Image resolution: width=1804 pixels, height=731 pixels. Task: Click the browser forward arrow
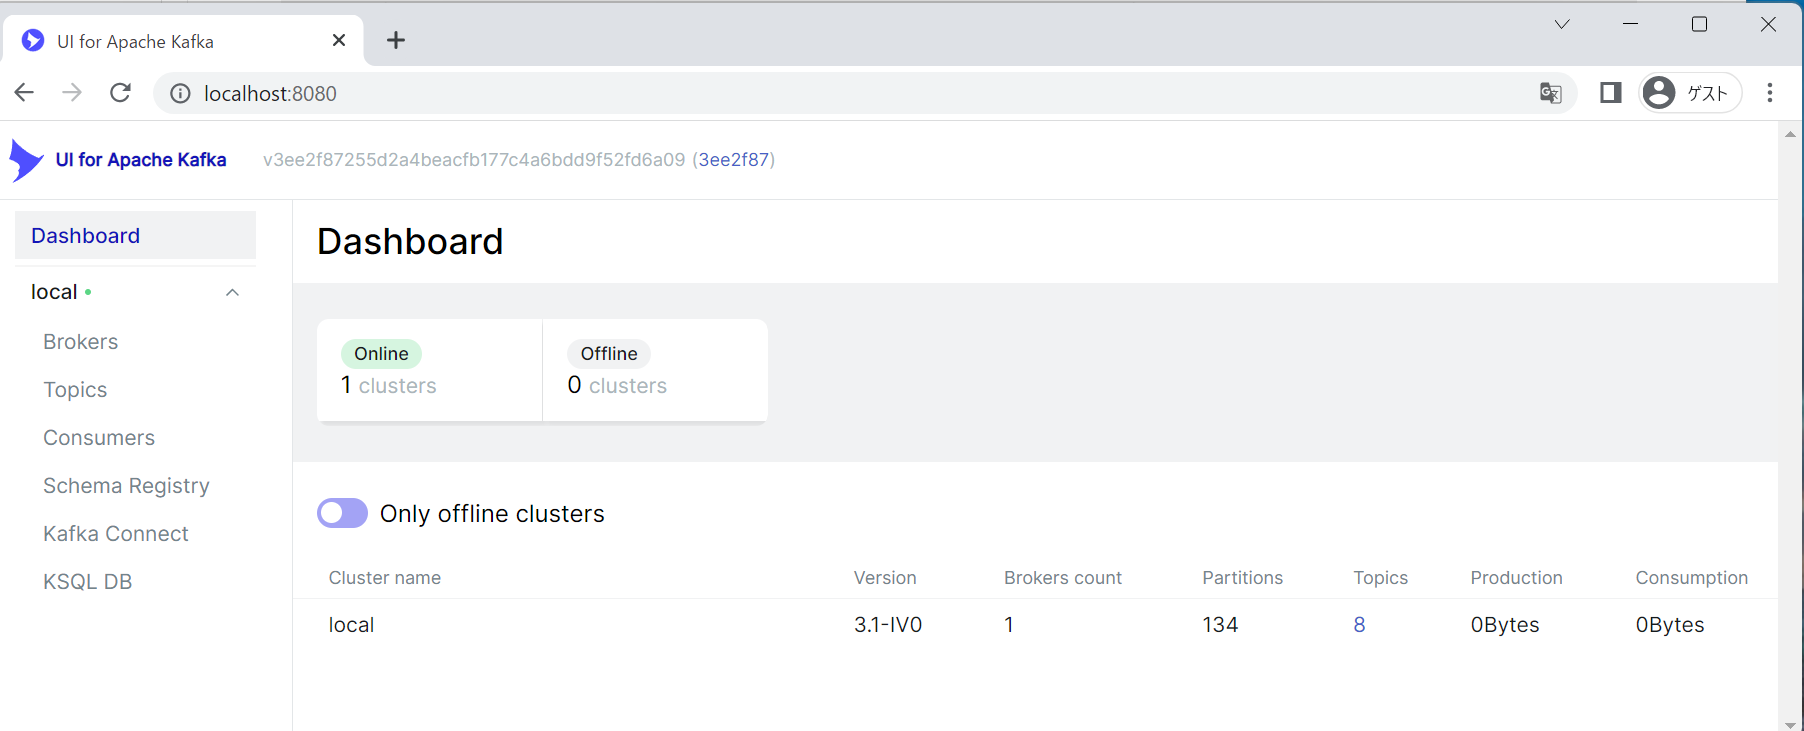pos(72,93)
